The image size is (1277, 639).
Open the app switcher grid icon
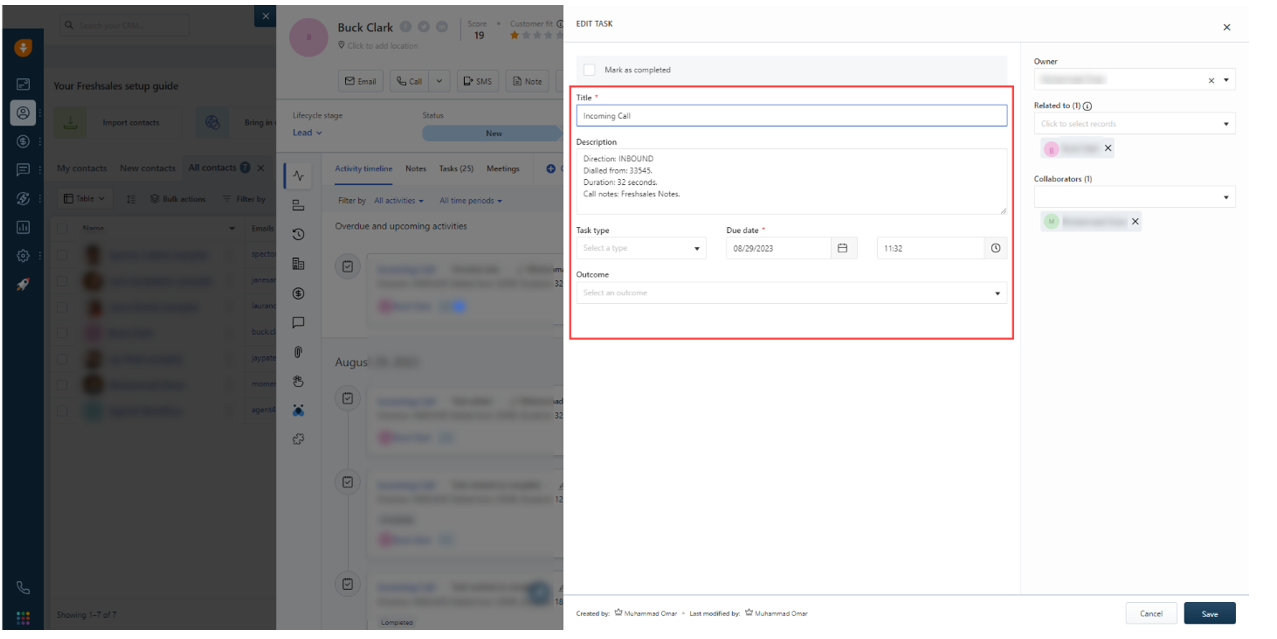pos(23,618)
